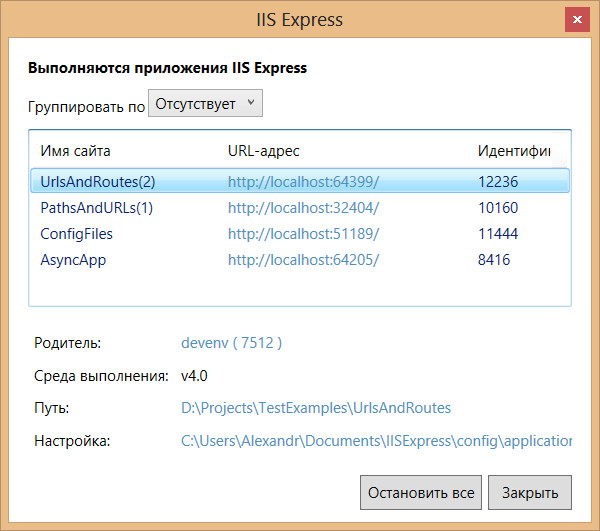Select the UrlsAndRoutes(2) site row

(300, 181)
